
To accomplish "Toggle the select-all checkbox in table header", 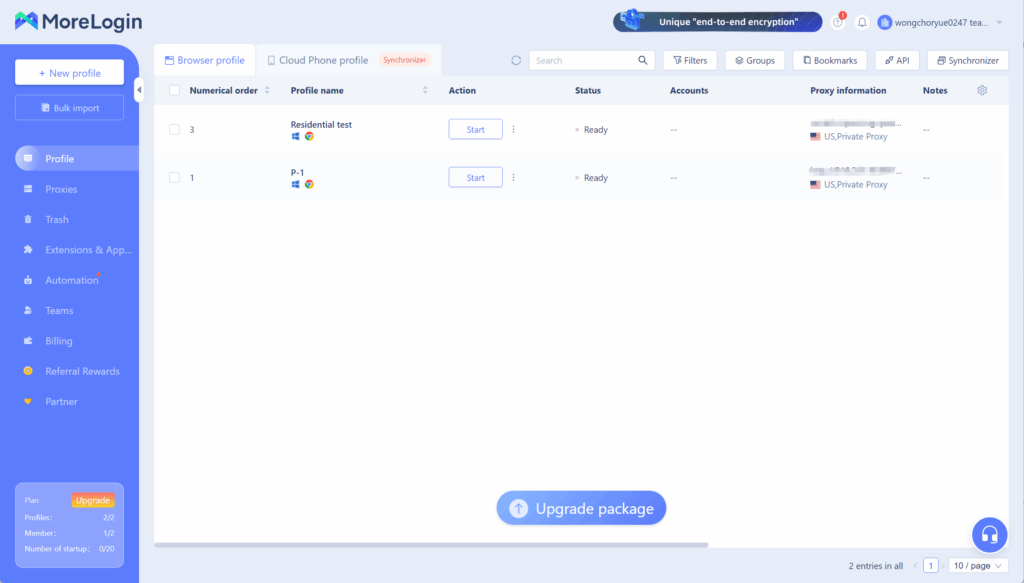I will (x=174, y=90).
